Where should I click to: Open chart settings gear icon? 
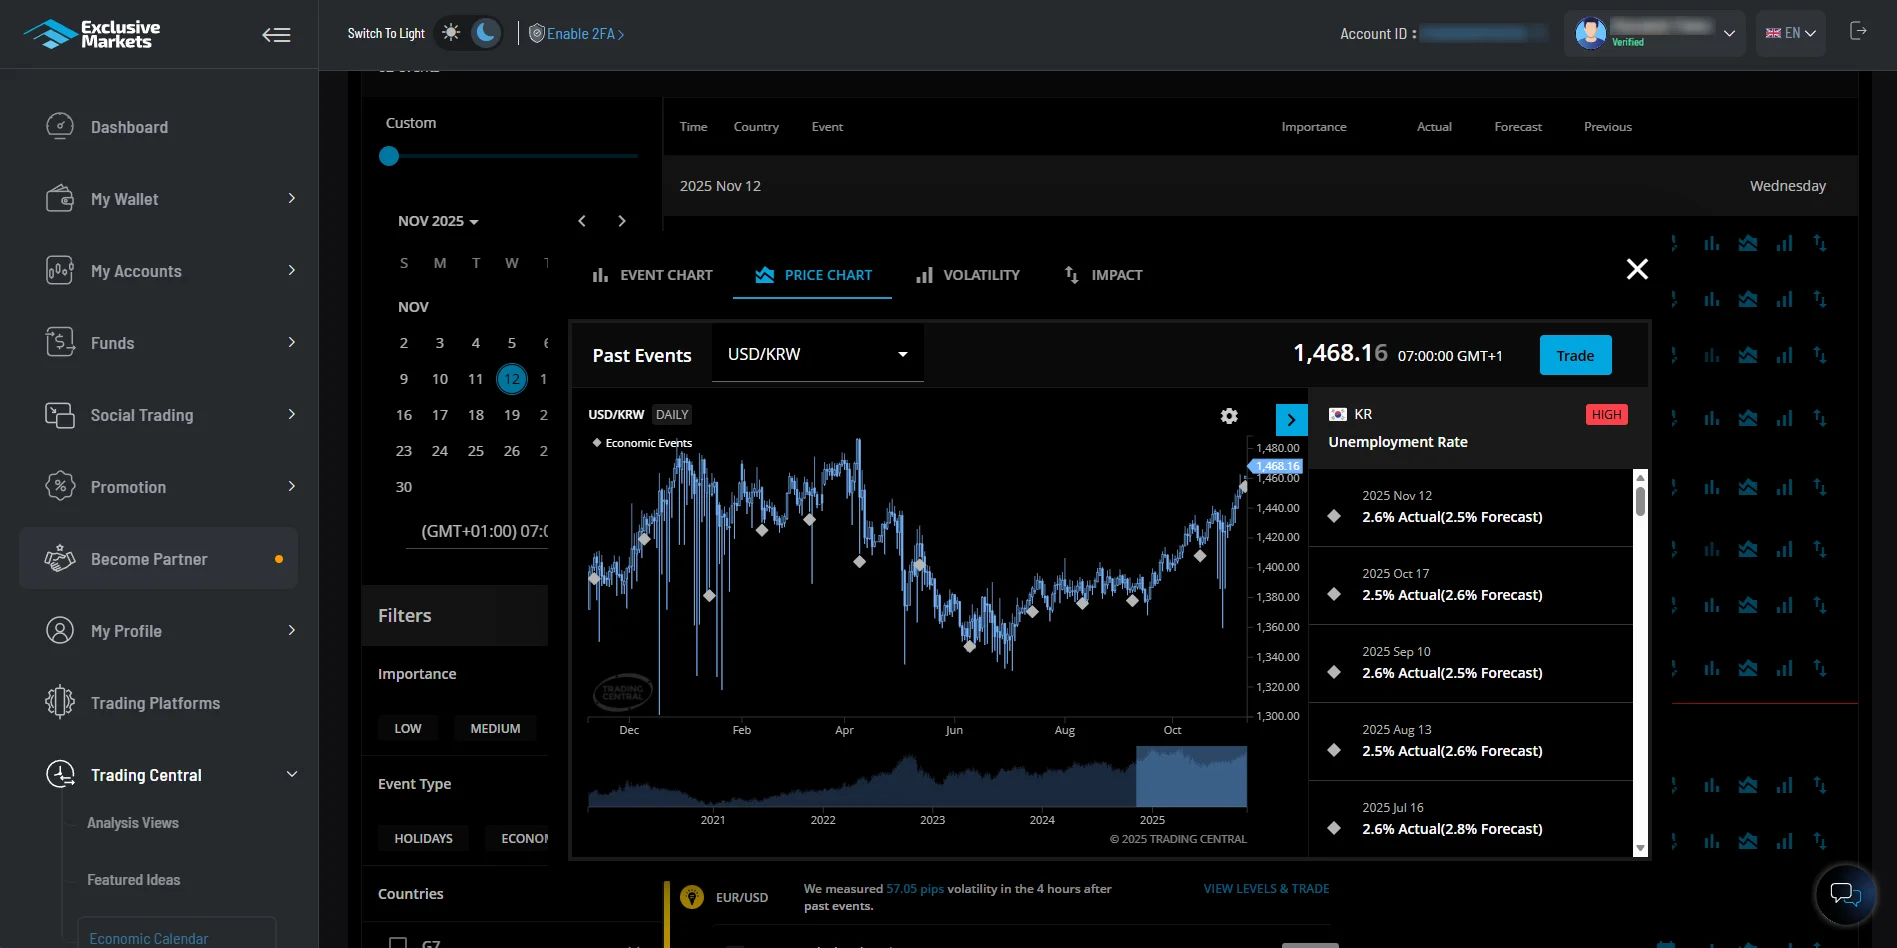[1229, 416]
